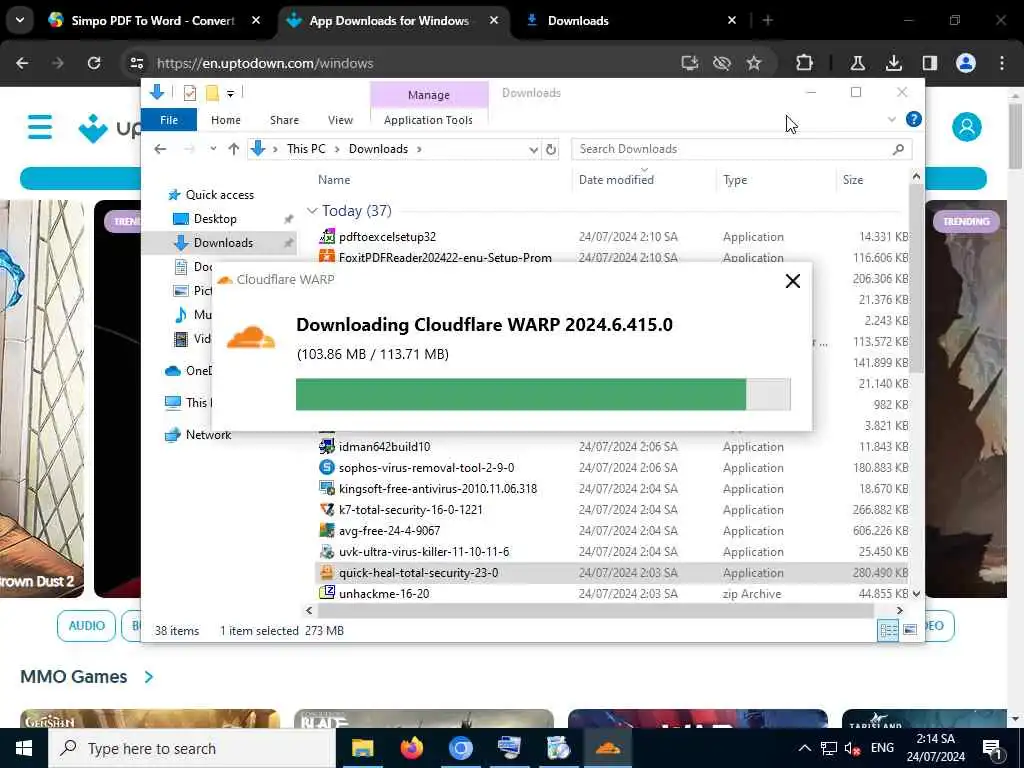The height and width of the screenshot is (768, 1024).
Task: Select the pdftoexcelsetup32 file
Action: [387, 237]
